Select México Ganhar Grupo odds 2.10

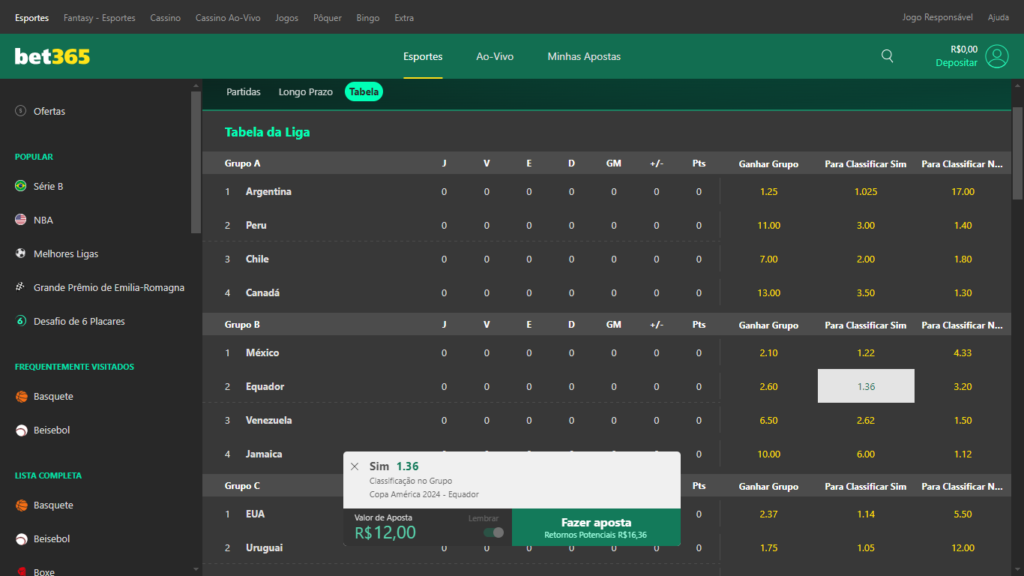click(769, 353)
